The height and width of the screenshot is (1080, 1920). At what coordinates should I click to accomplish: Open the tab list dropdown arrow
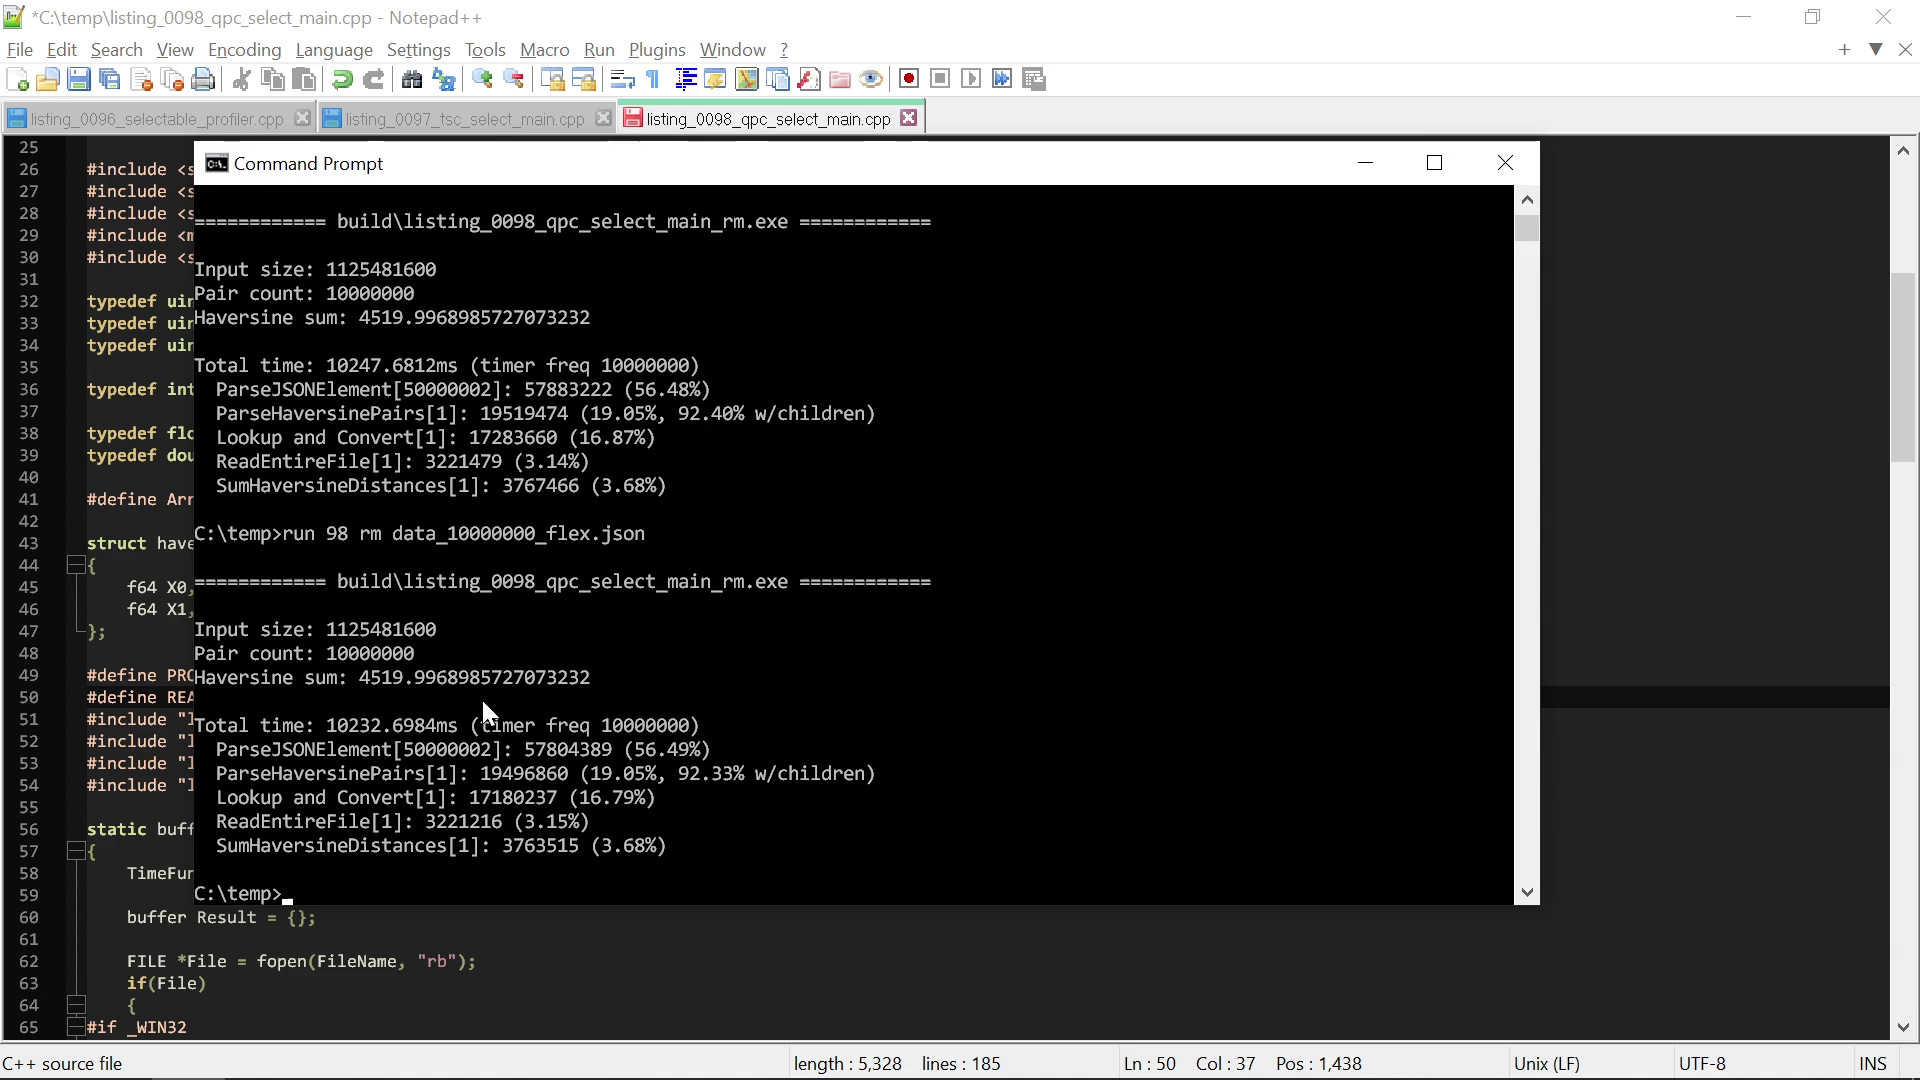tap(1876, 48)
